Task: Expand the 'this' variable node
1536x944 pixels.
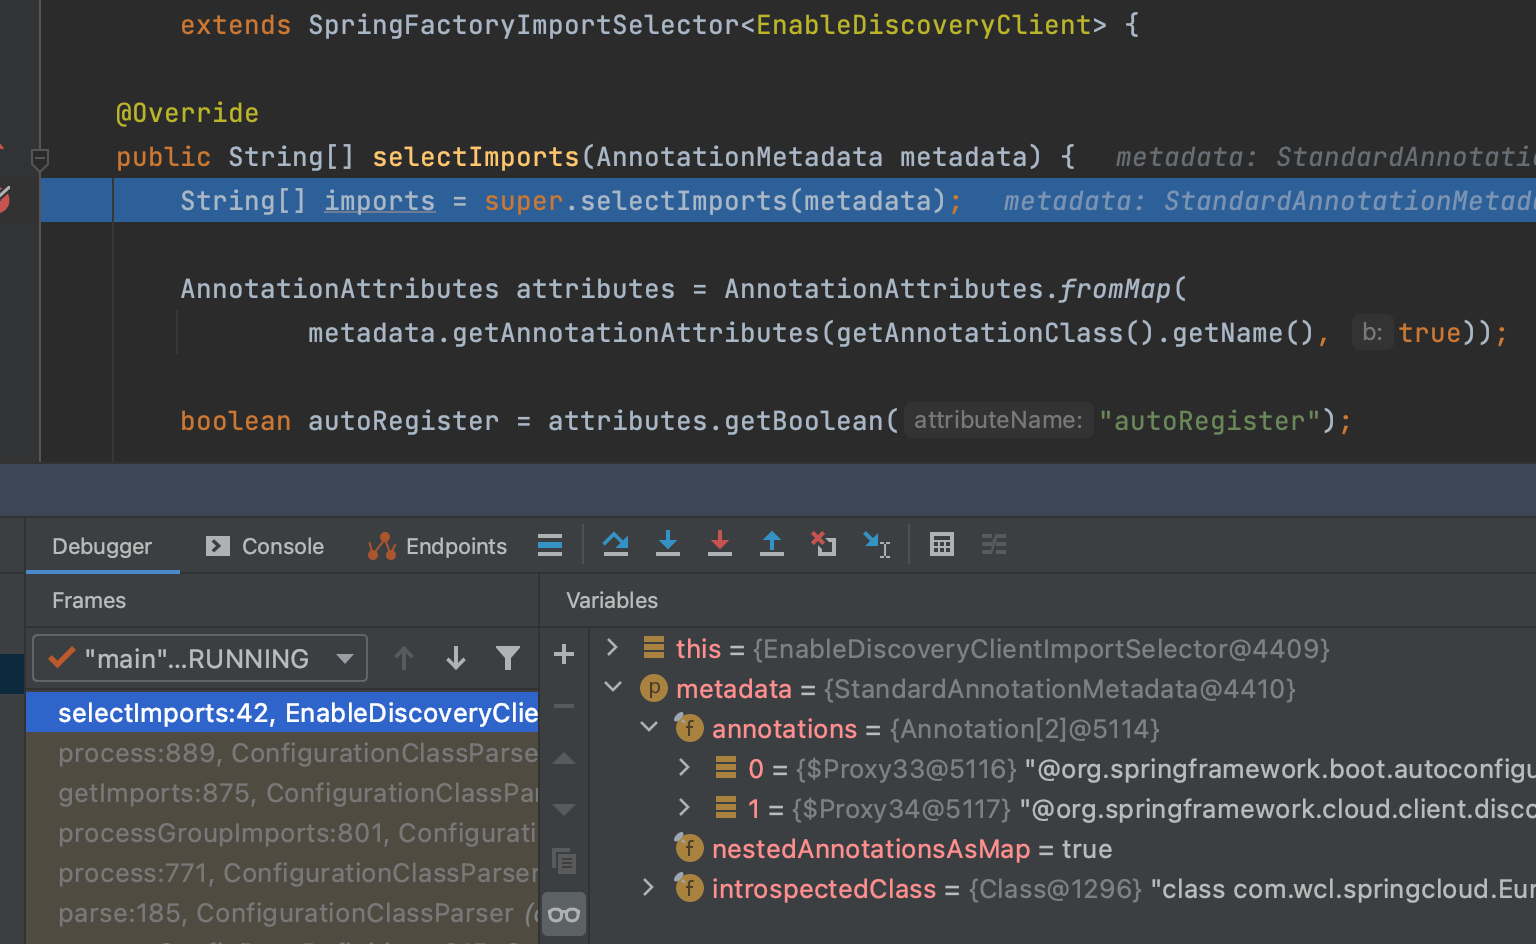Action: point(612,648)
